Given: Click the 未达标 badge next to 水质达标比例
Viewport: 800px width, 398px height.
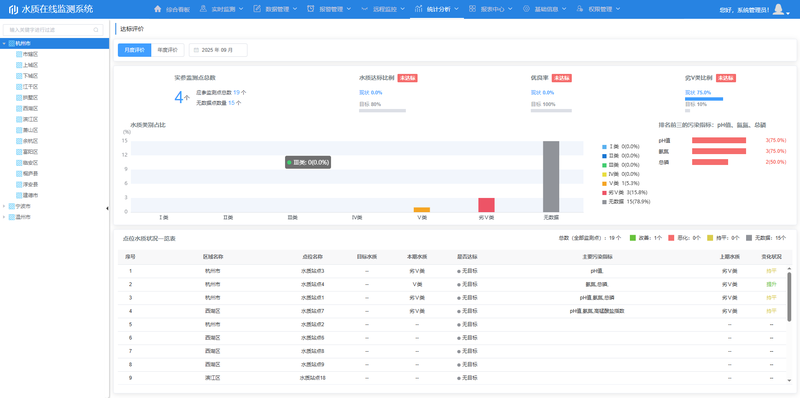Looking at the screenshot, I should point(408,78).
